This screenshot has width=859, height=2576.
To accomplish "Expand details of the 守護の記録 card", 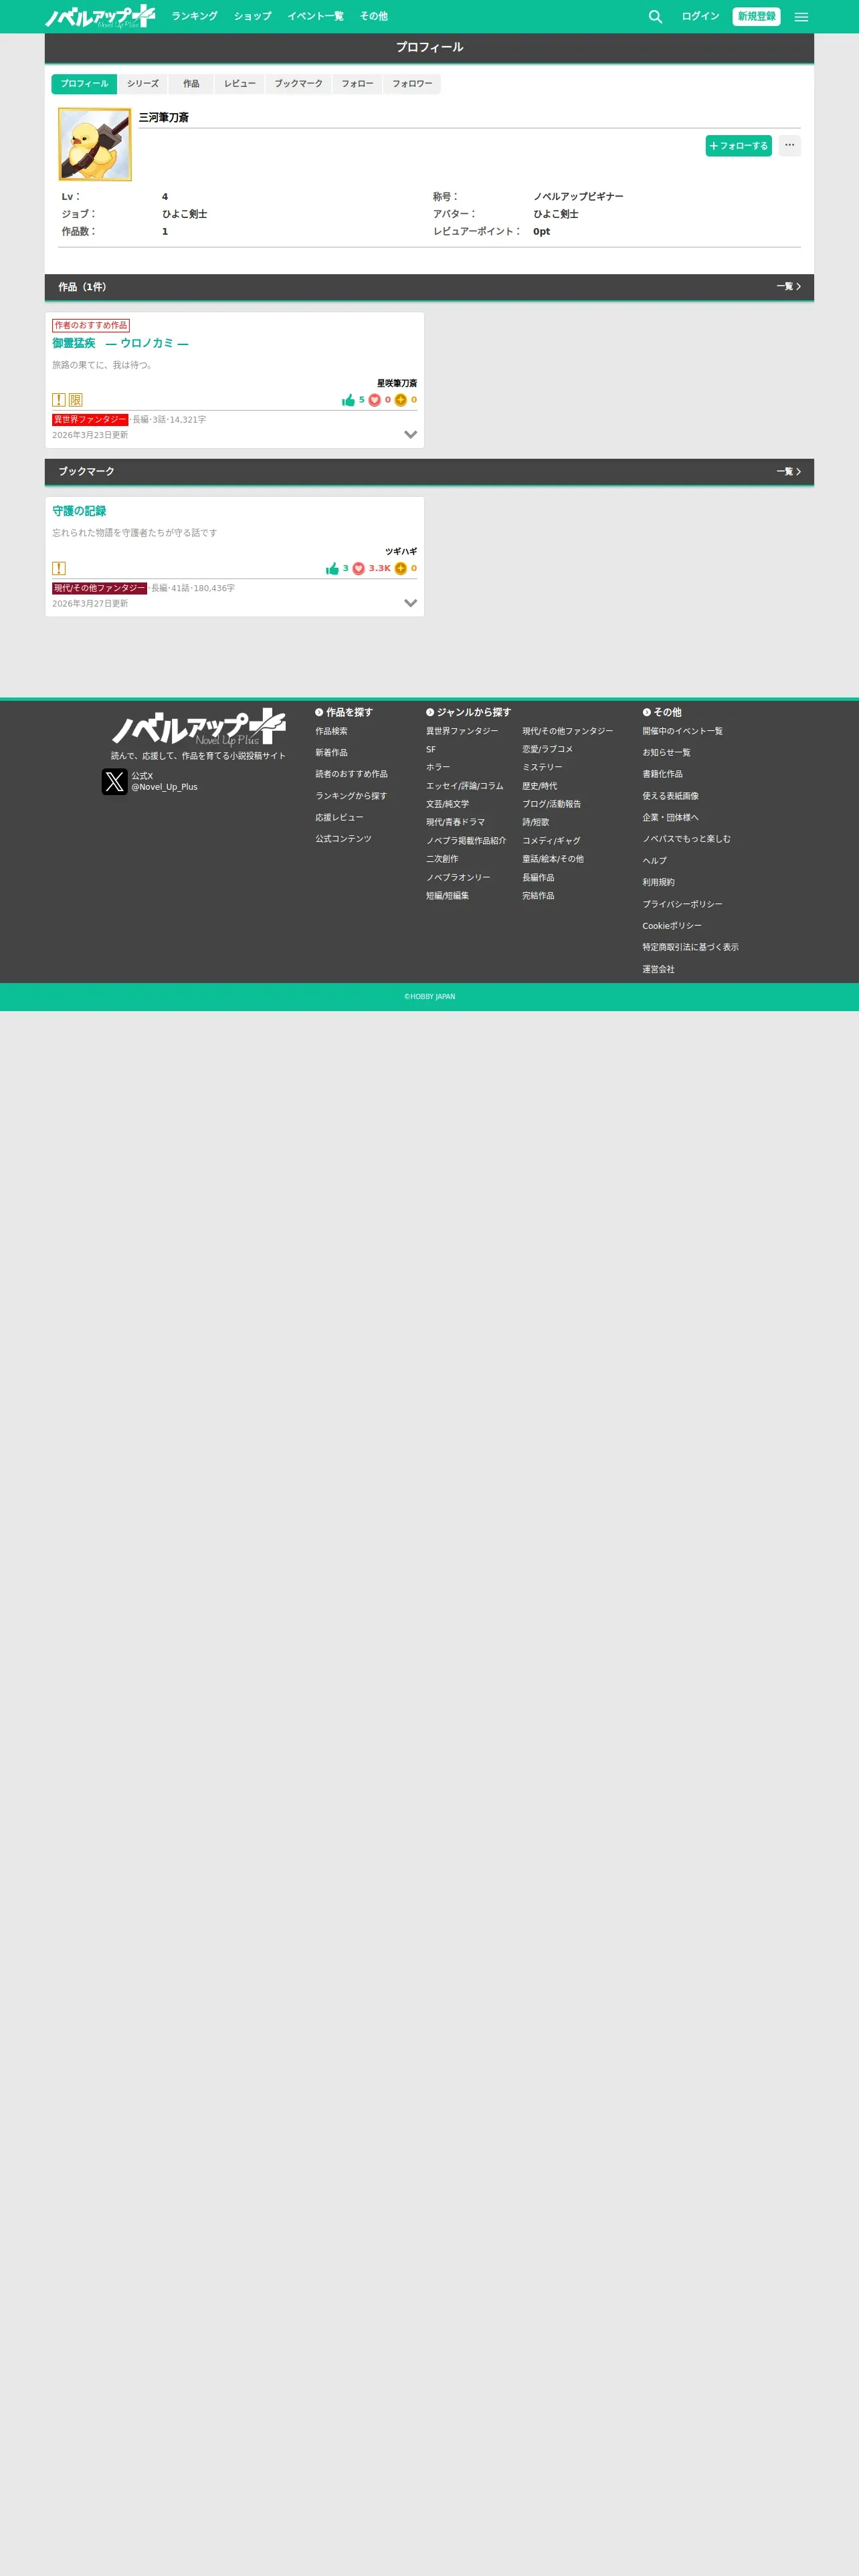I will point(410,603).
